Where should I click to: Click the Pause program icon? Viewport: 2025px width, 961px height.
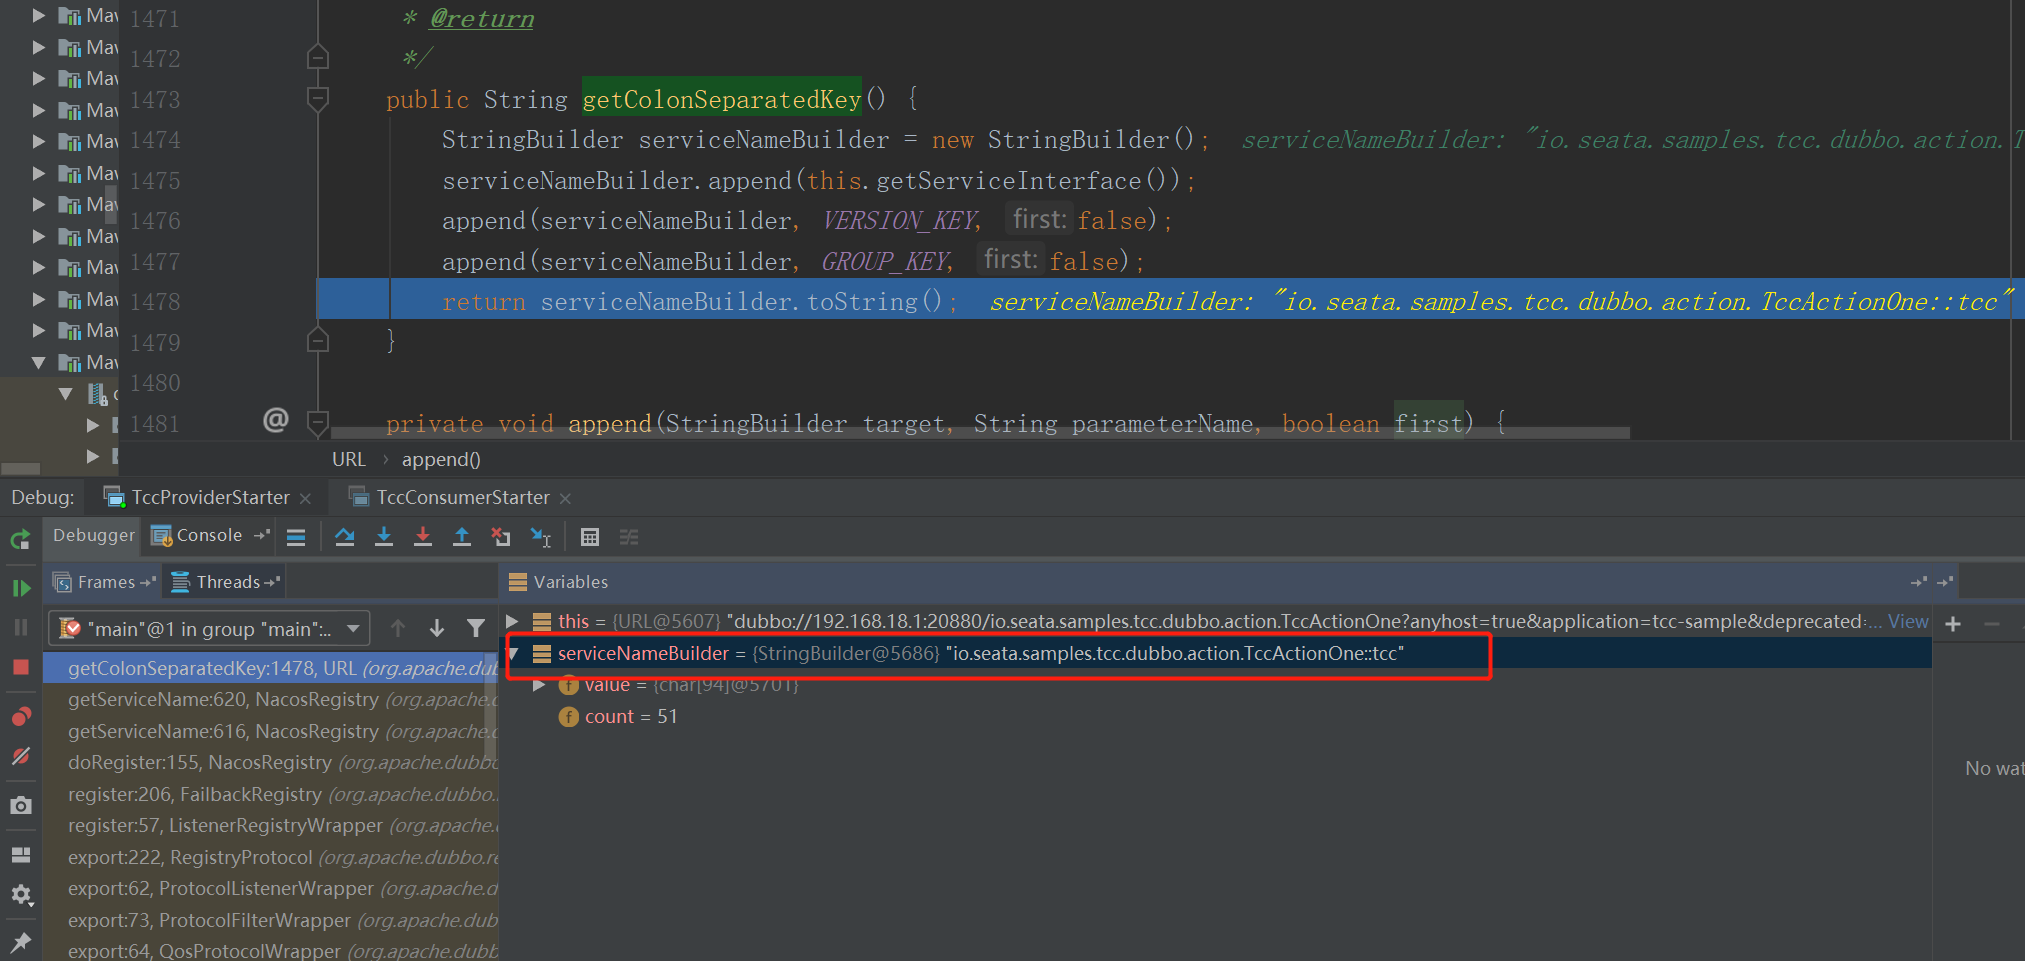click(x=20, y=627)
